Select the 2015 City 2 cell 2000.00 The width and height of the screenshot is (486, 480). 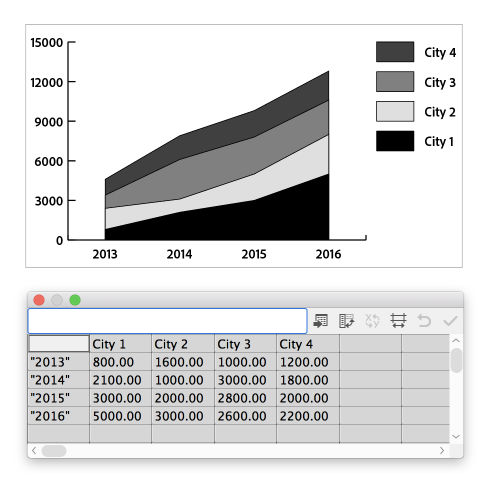click(183, 398)
